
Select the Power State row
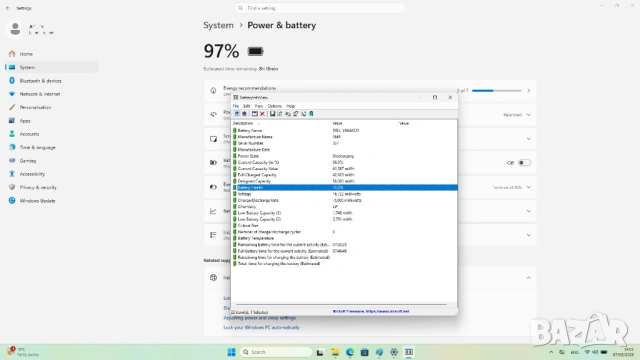[x=344, y=156]
